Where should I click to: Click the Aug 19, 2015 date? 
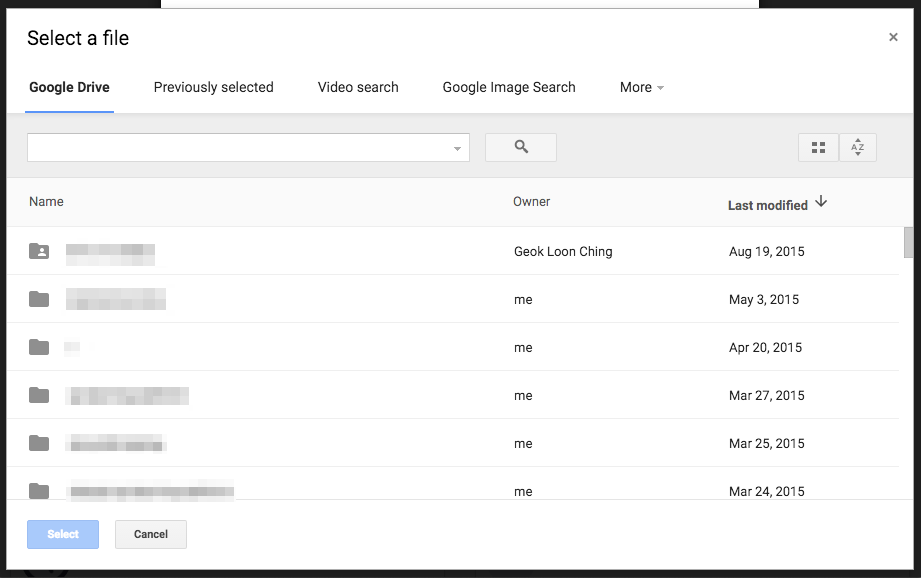767,251
